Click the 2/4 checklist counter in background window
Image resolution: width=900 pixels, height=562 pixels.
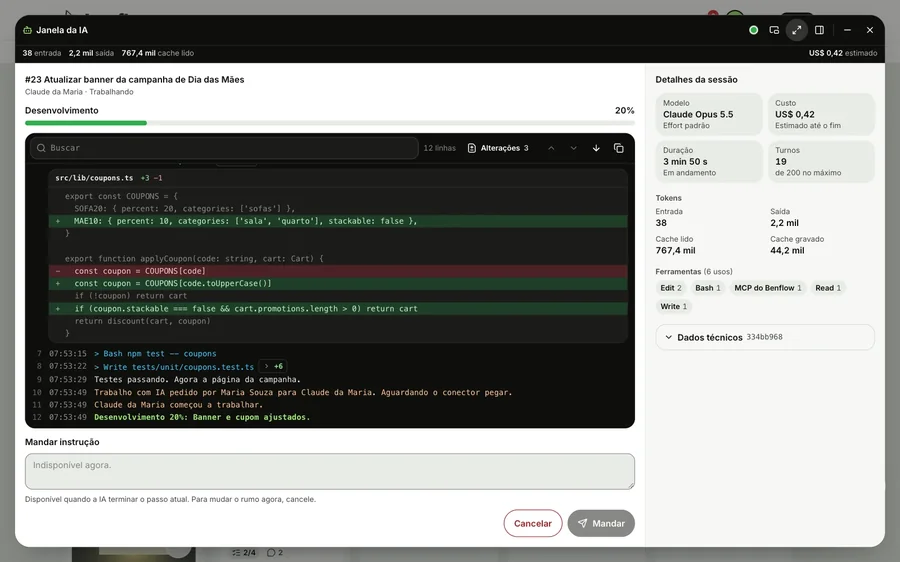tap(244, 552)
